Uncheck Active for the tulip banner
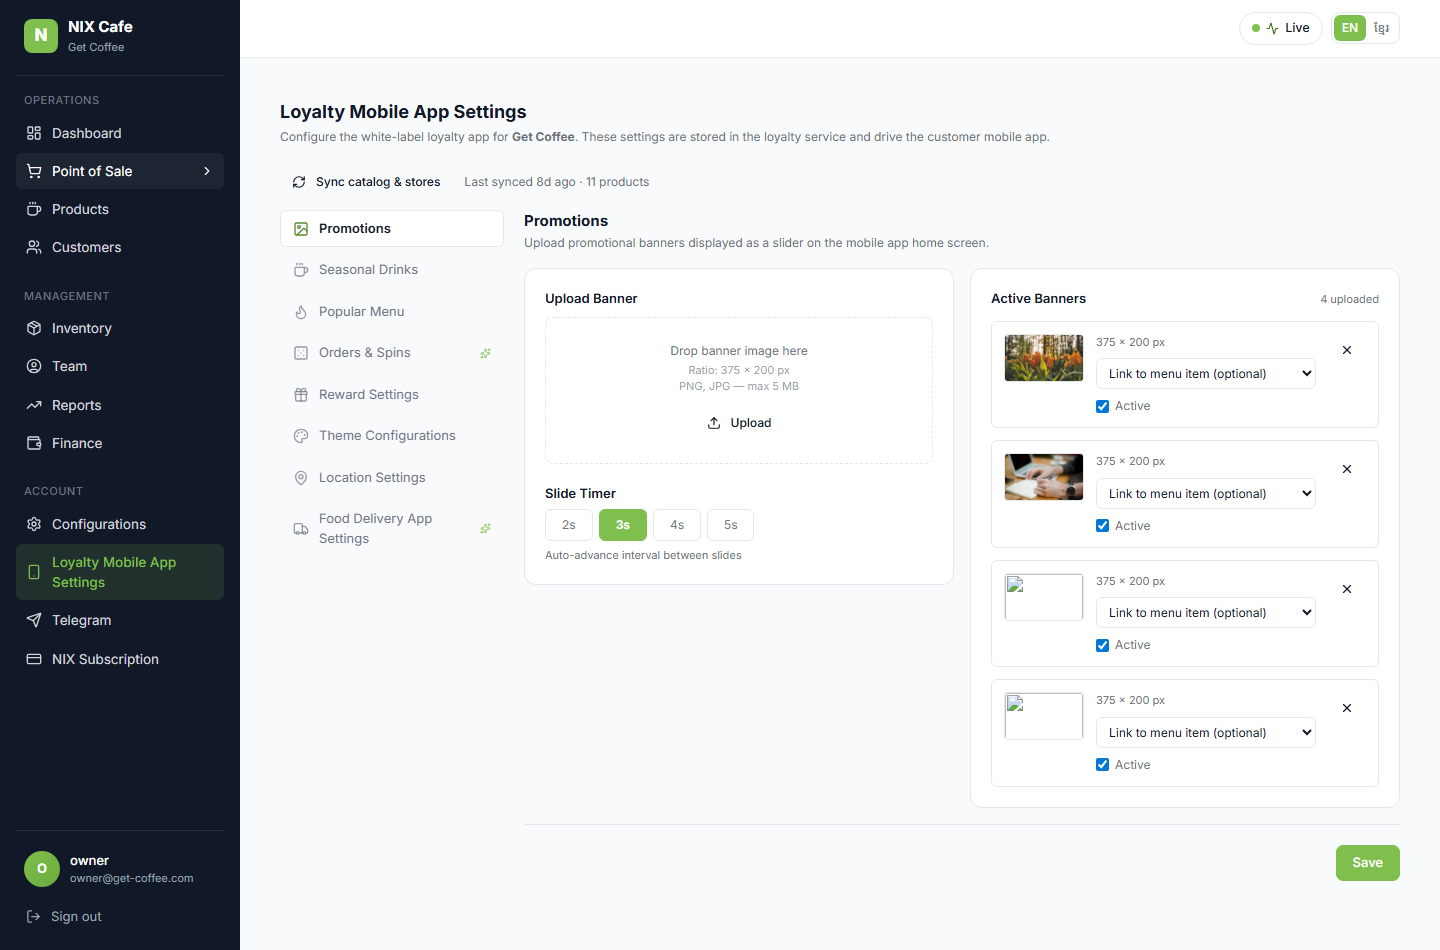This screenshot has width=1440, height=950. click(1102, 406)
